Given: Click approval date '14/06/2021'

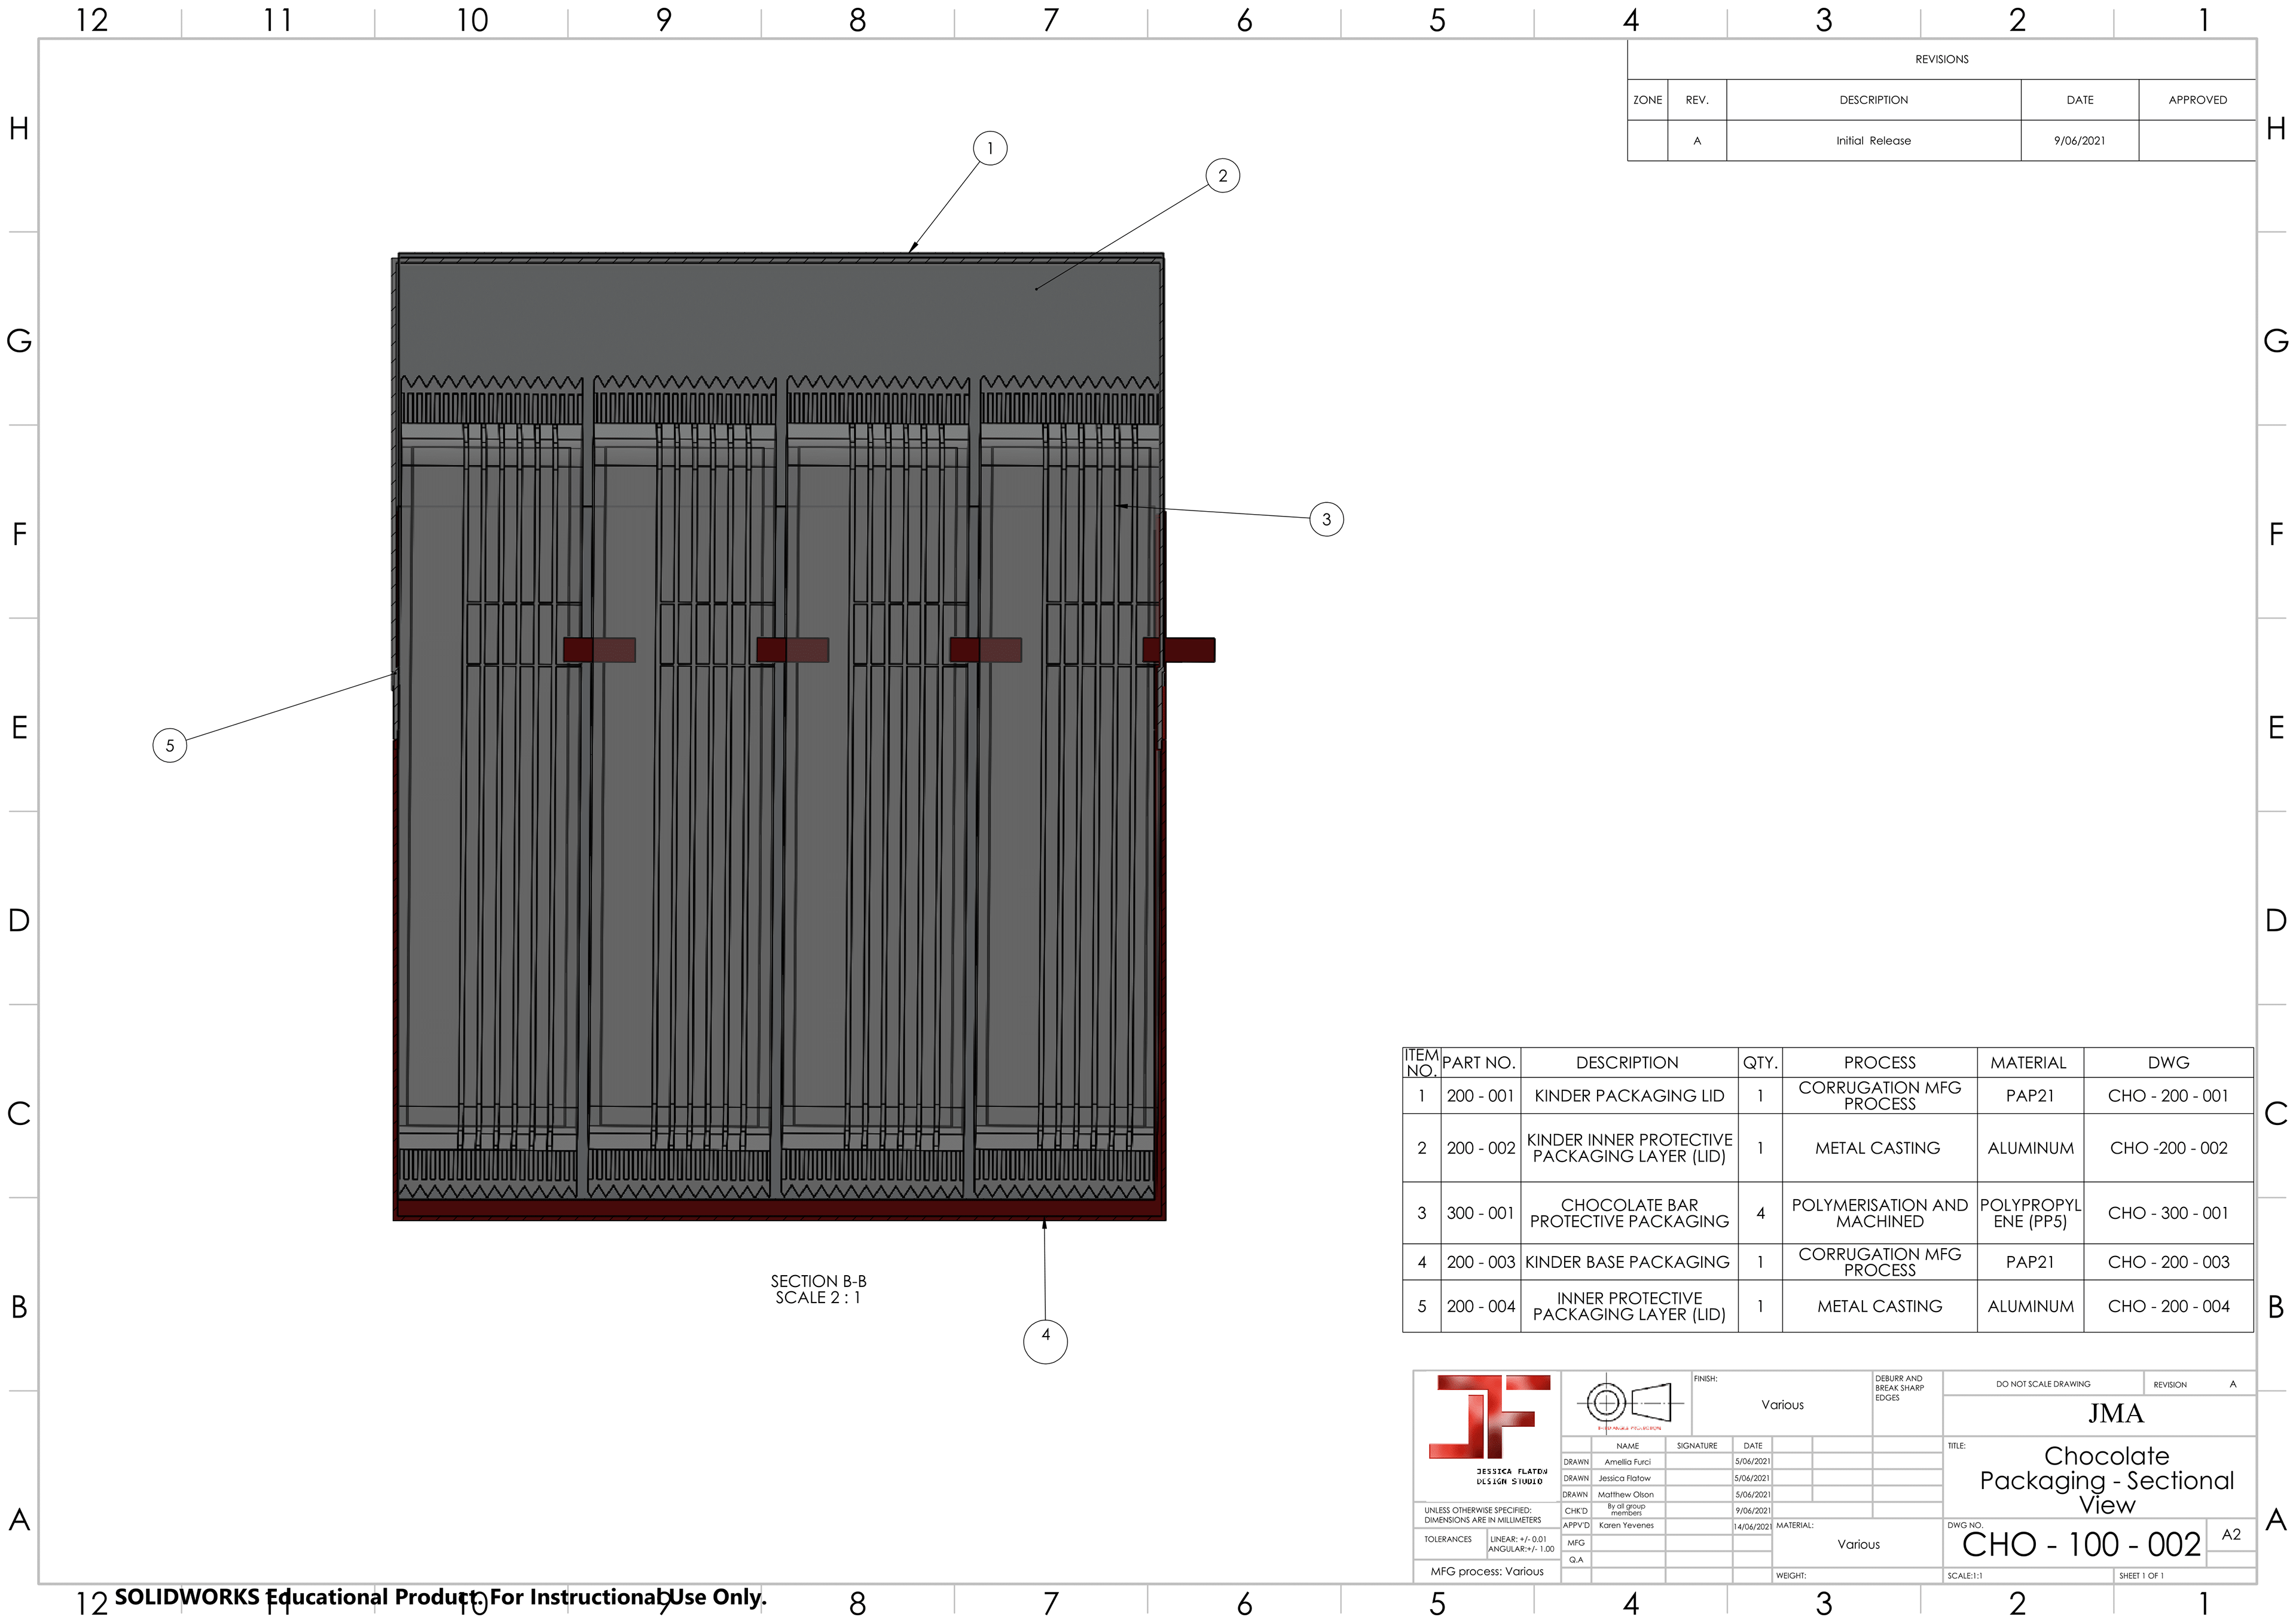Looking at the screenshot, I should tap(1752, 1527).
